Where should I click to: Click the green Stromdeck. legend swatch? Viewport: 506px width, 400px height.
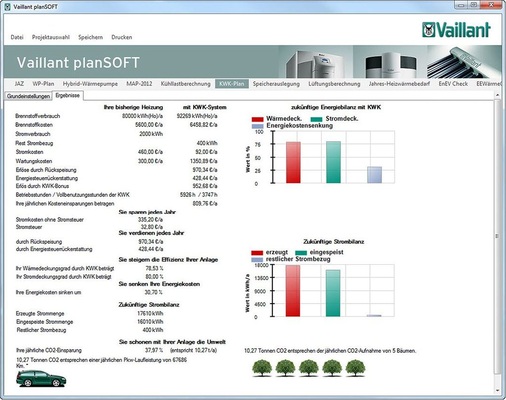316,119
